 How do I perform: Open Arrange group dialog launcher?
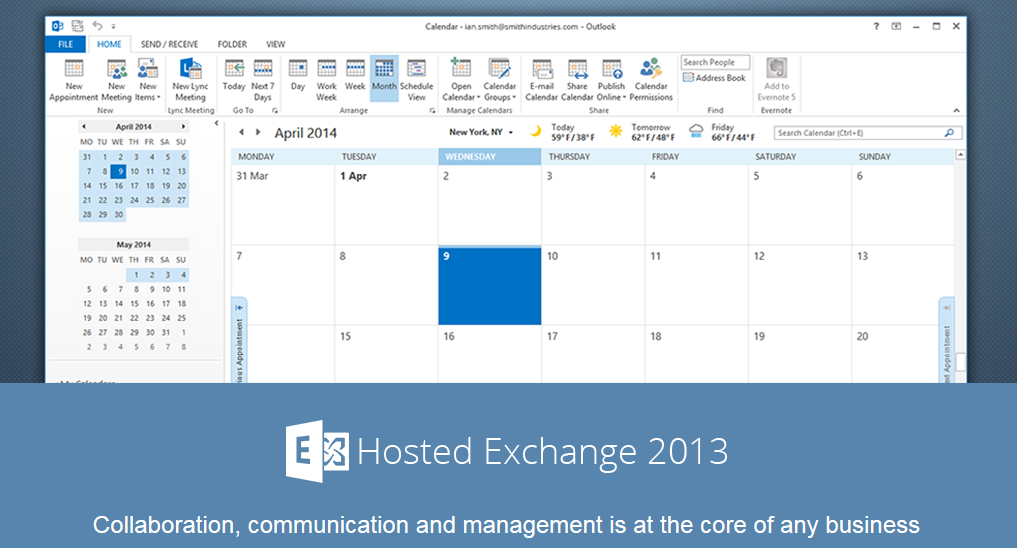pyautogui.click(x=432, y=111)
